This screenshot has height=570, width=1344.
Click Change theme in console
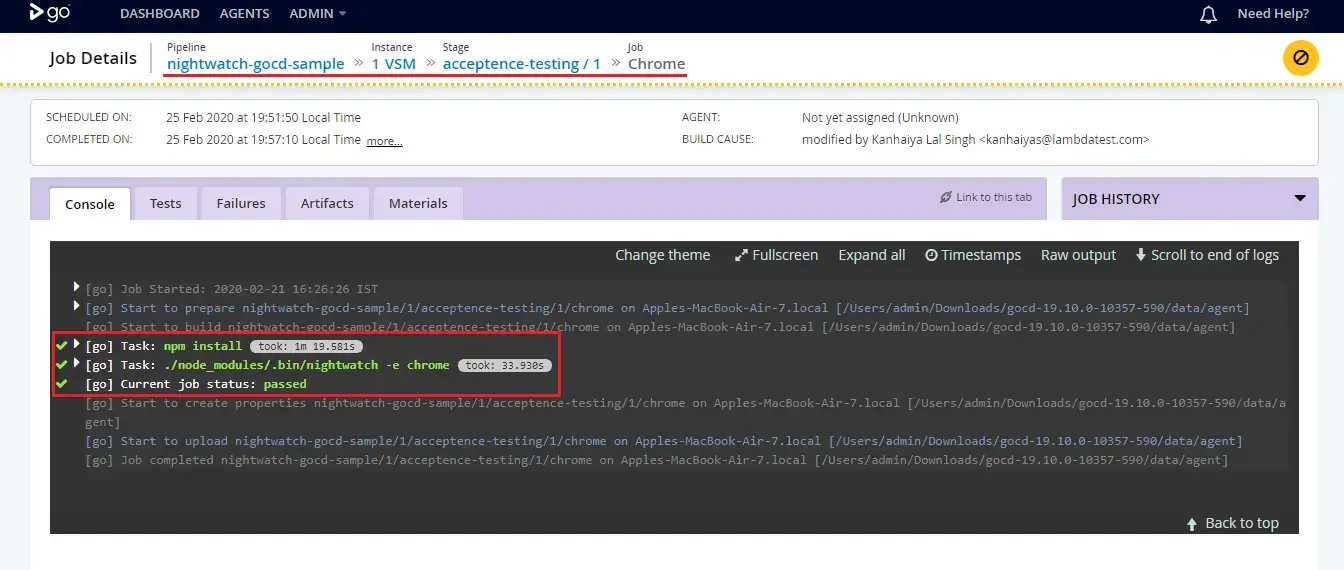click(x=663, y=255)
